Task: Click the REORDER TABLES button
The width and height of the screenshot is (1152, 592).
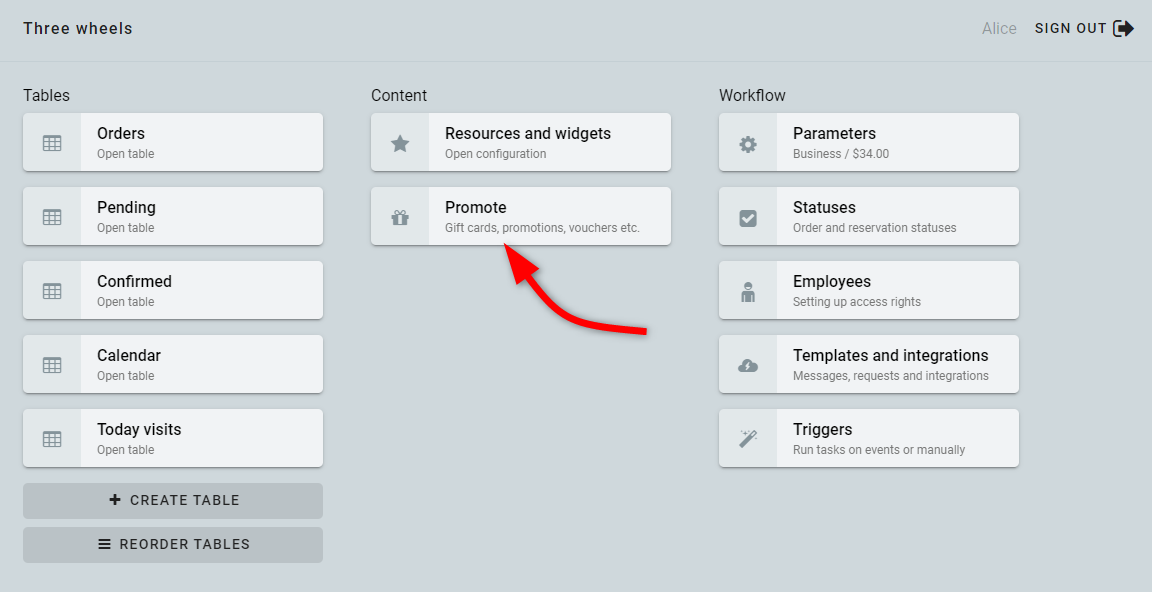Action: click(173, 545)
